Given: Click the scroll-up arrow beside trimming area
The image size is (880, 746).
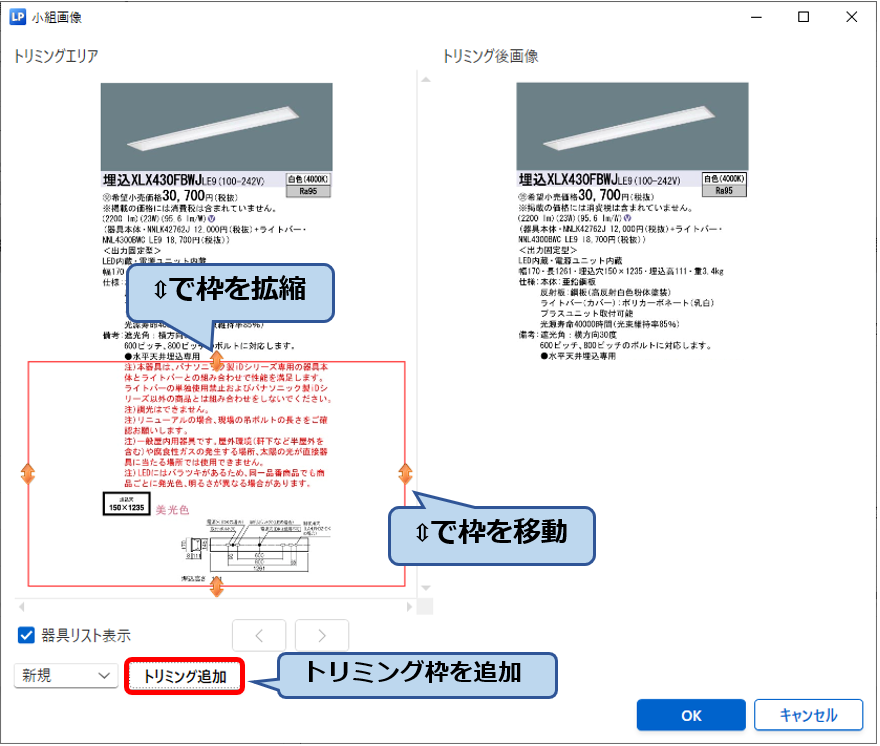Looking at the screenshot, I should [424, 78].
